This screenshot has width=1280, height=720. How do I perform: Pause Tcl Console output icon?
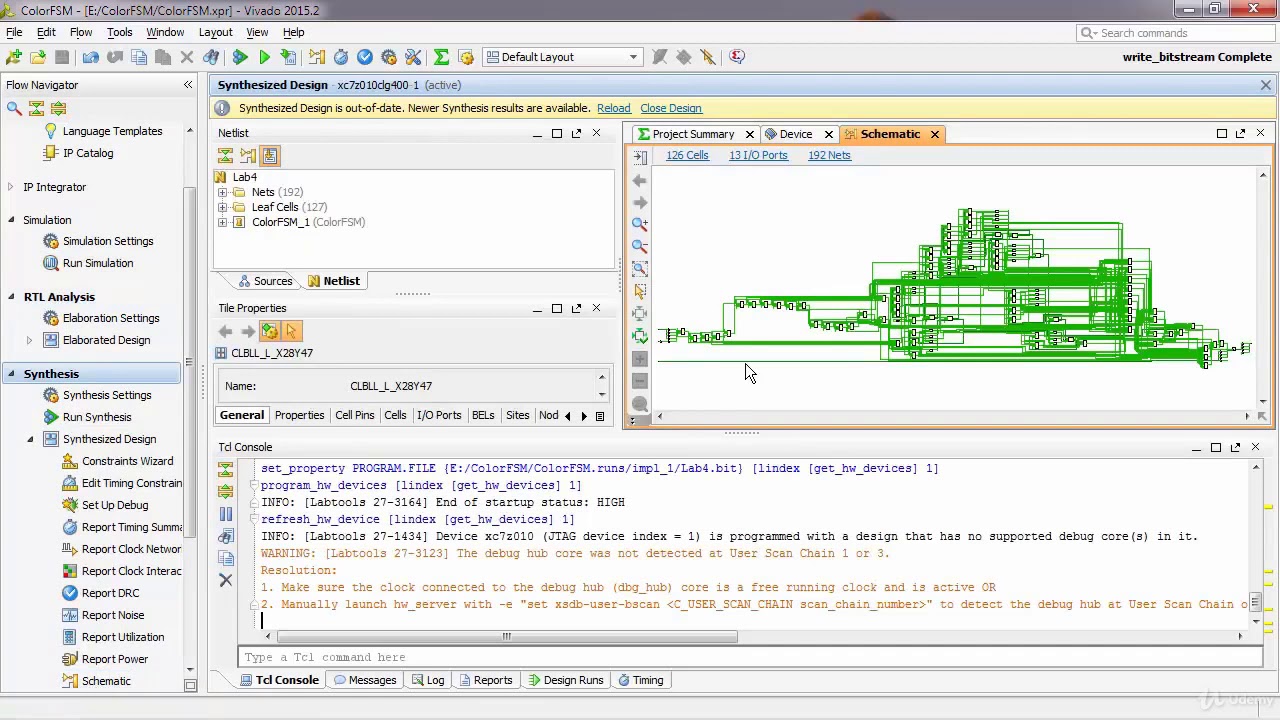pyautogui.click(x=225, y=514)
